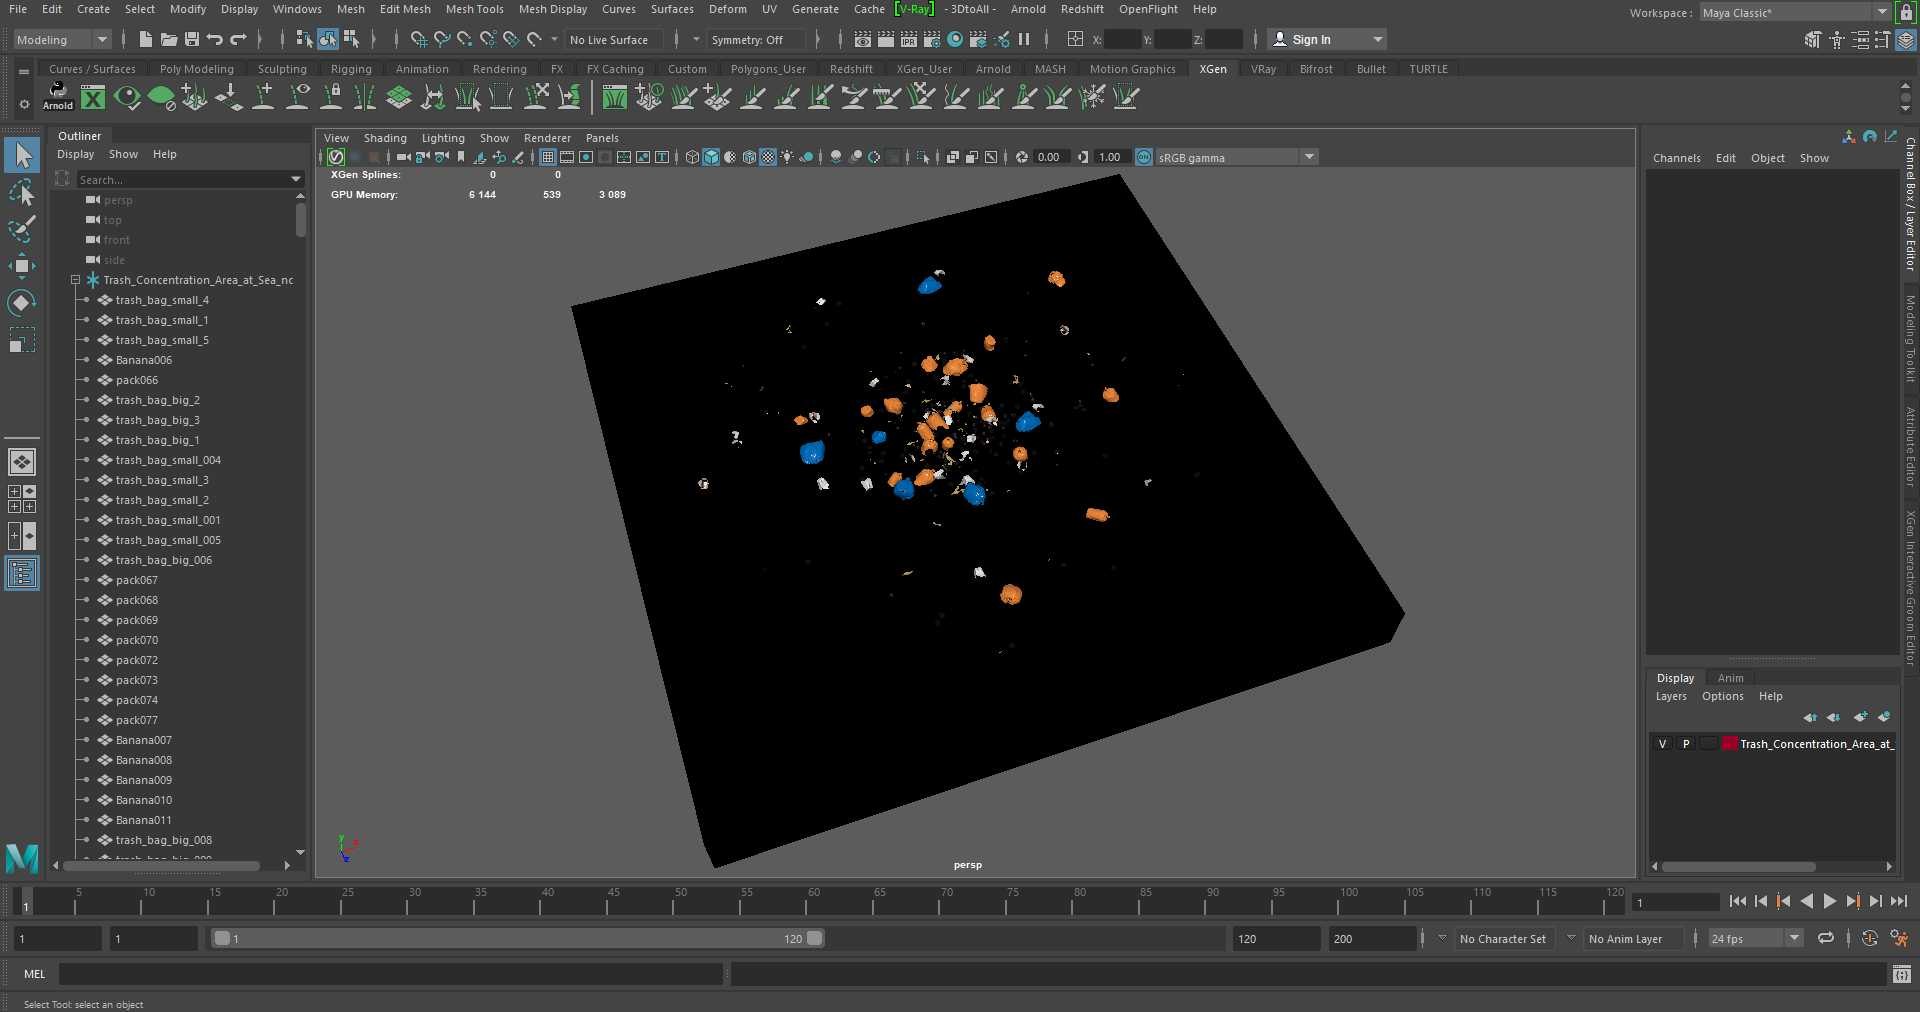
Task: Collapse the Trash_Concentration_Area group node
Action: 75,280
